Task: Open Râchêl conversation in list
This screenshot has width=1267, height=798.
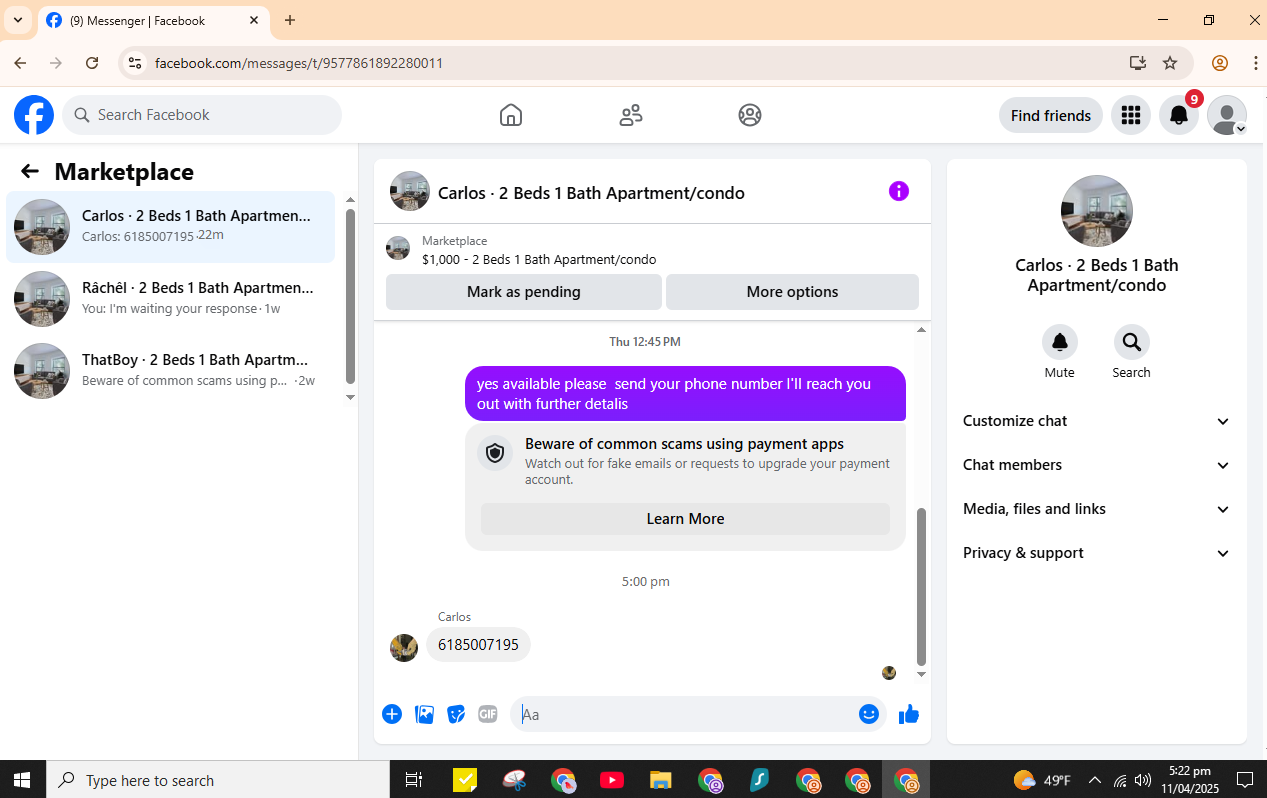Action: point(171,299)
